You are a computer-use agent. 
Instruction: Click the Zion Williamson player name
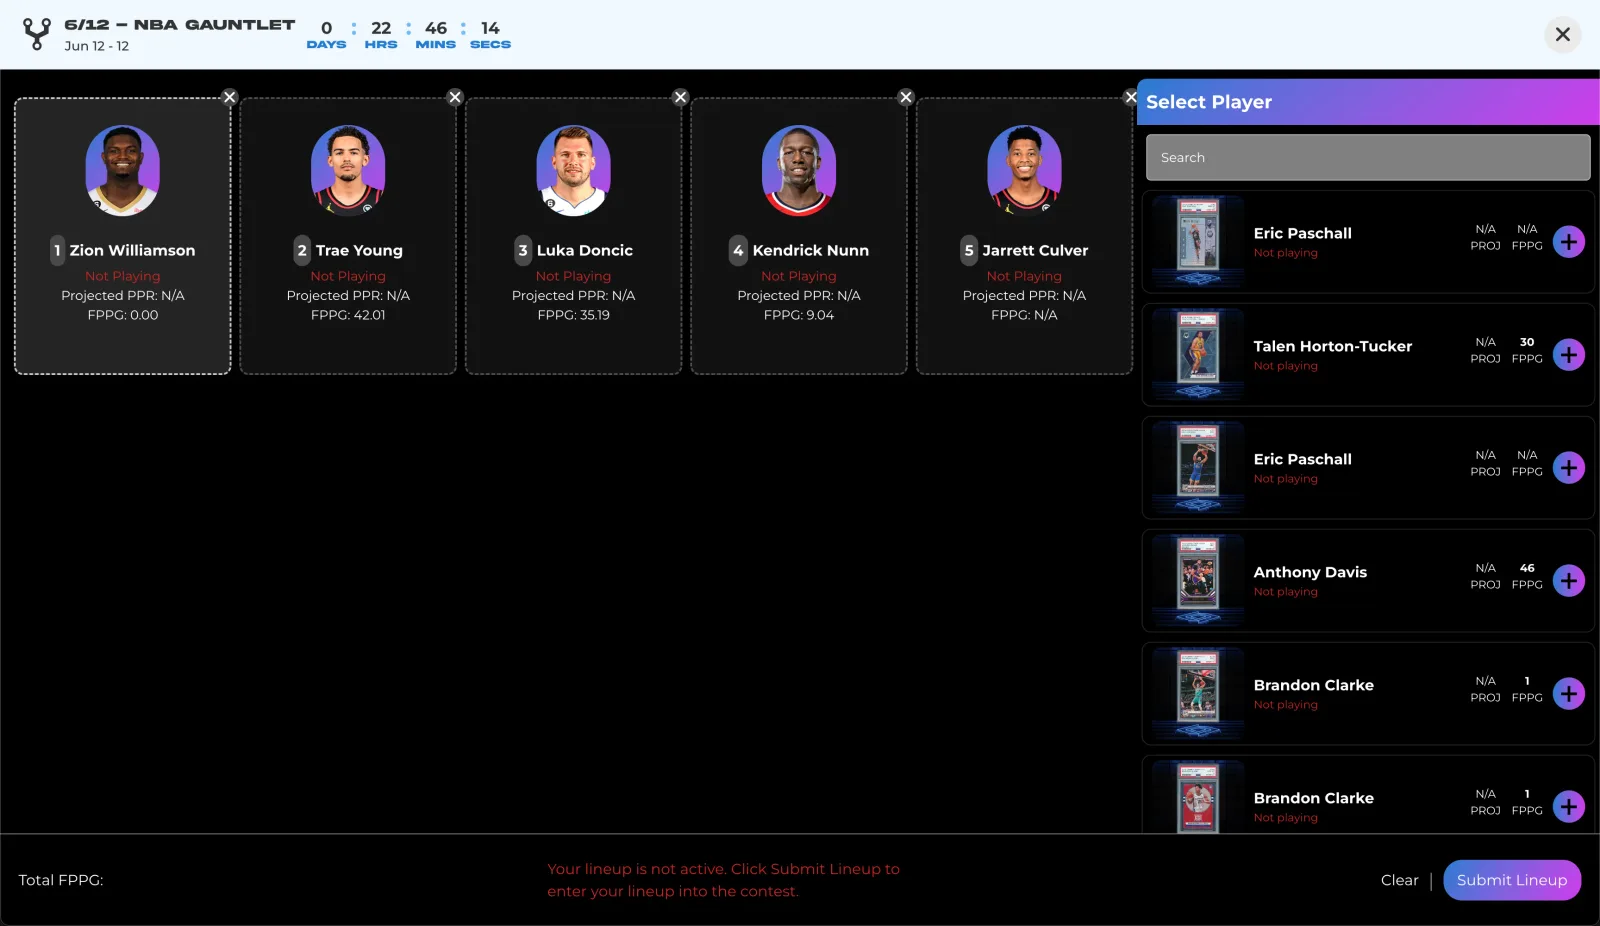click(132, 250)
